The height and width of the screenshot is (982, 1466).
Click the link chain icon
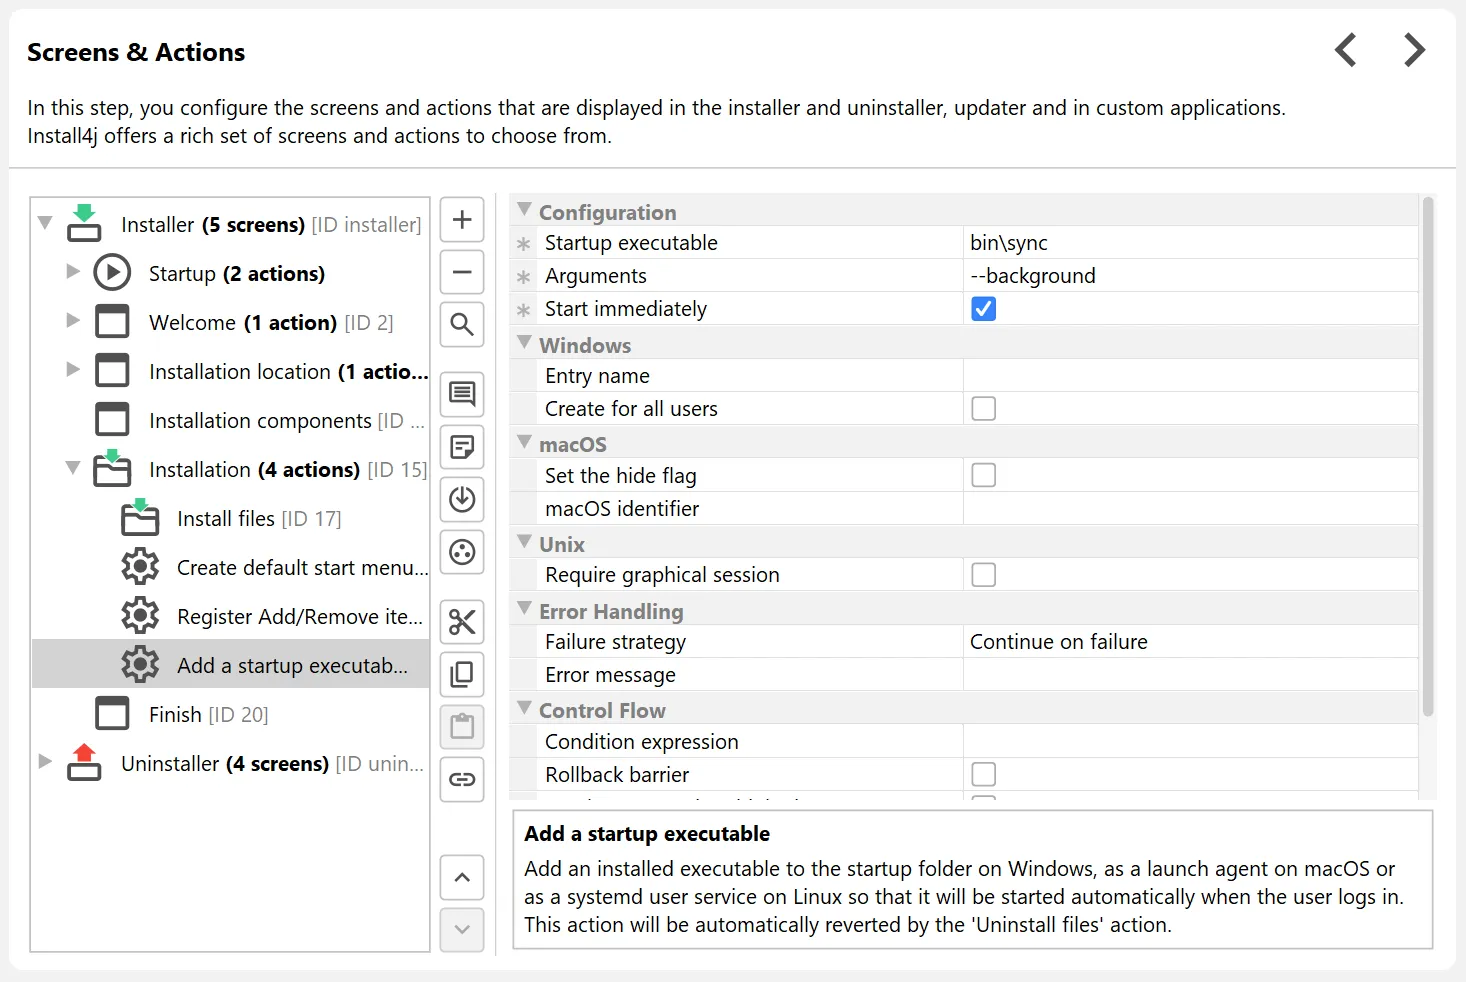point(462,779)
